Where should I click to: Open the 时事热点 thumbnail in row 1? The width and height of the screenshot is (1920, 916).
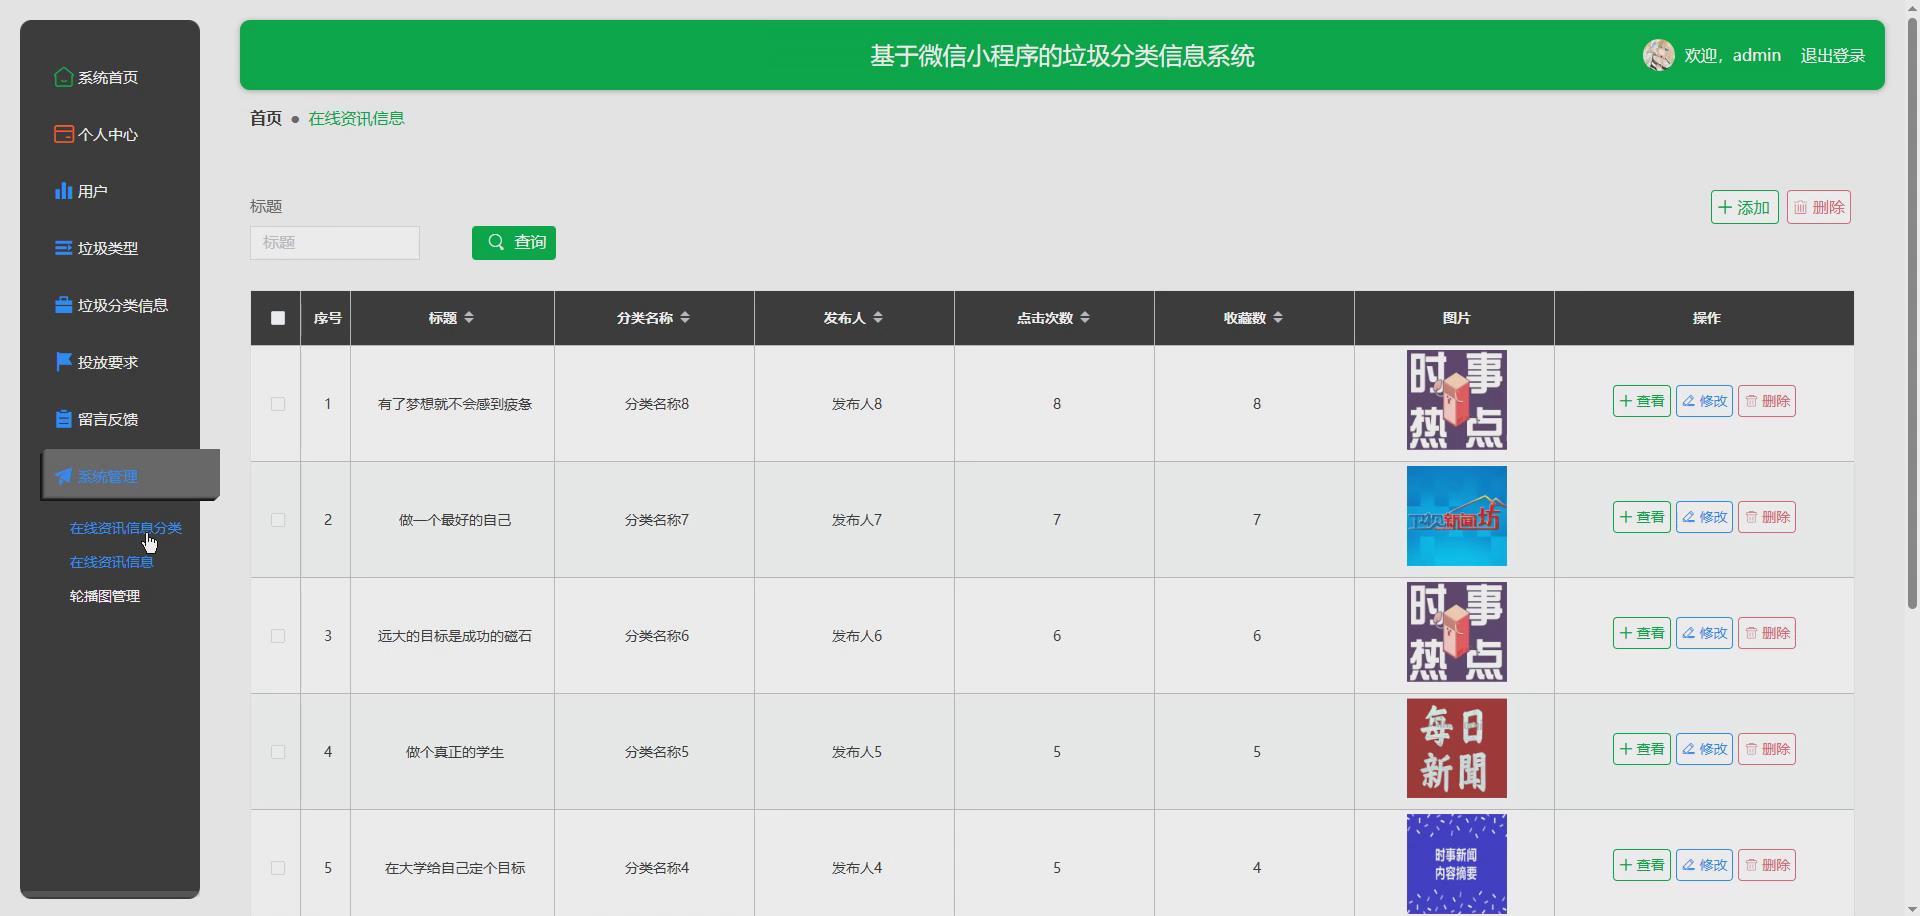pos(1456,400)
